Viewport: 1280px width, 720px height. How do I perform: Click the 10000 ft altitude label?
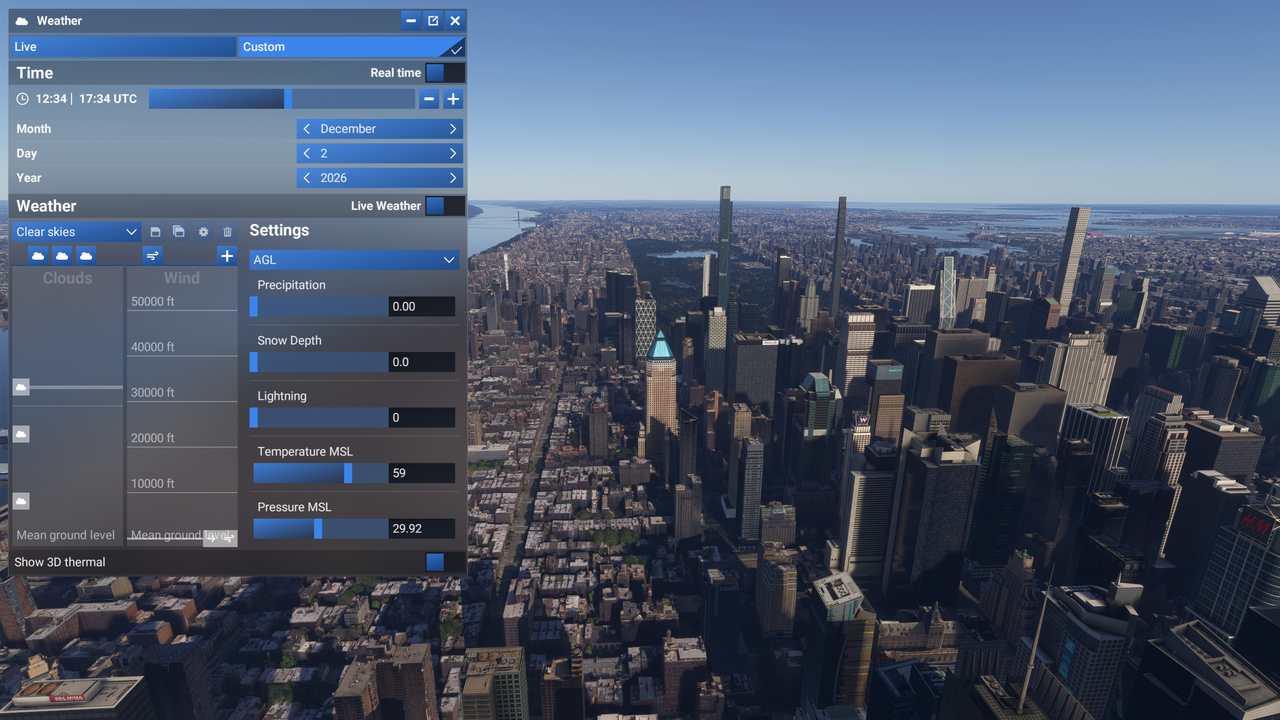tap(153, 483)
